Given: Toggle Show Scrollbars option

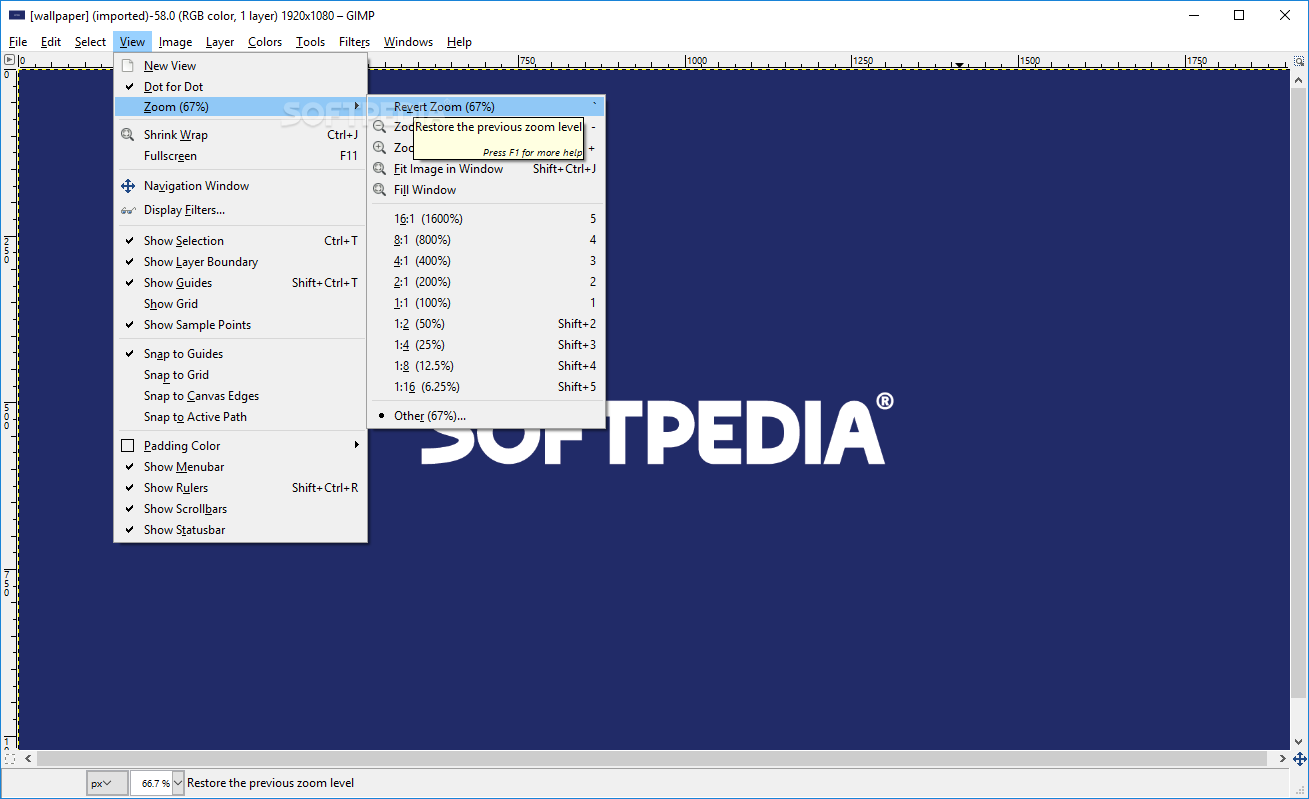Looking at the screenshot, I should coord(240,509).
